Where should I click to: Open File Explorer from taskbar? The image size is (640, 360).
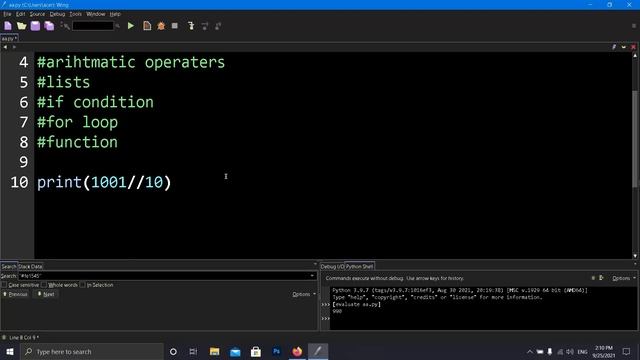coord(214,351)
